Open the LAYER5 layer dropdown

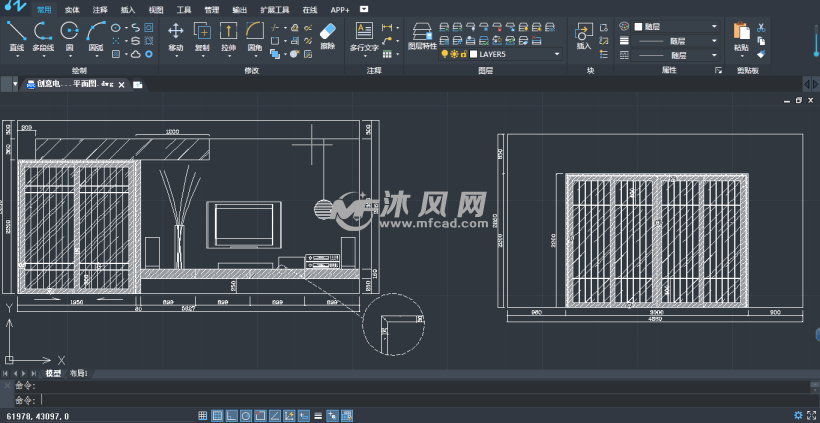tap(558, 54)
